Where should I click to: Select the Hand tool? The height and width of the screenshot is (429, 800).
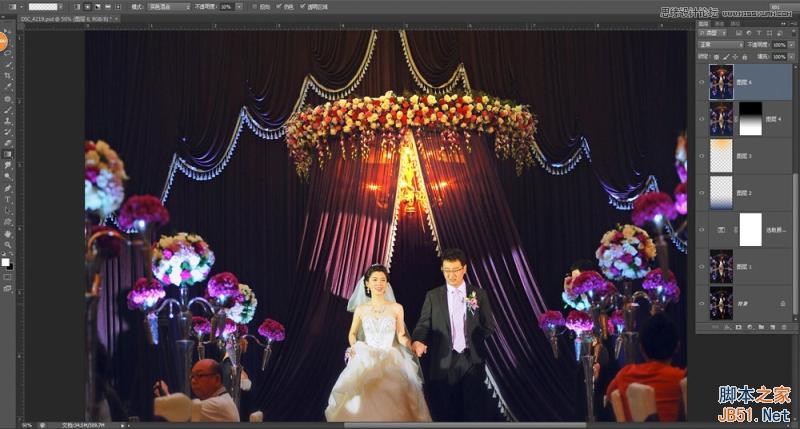[8, 234]
